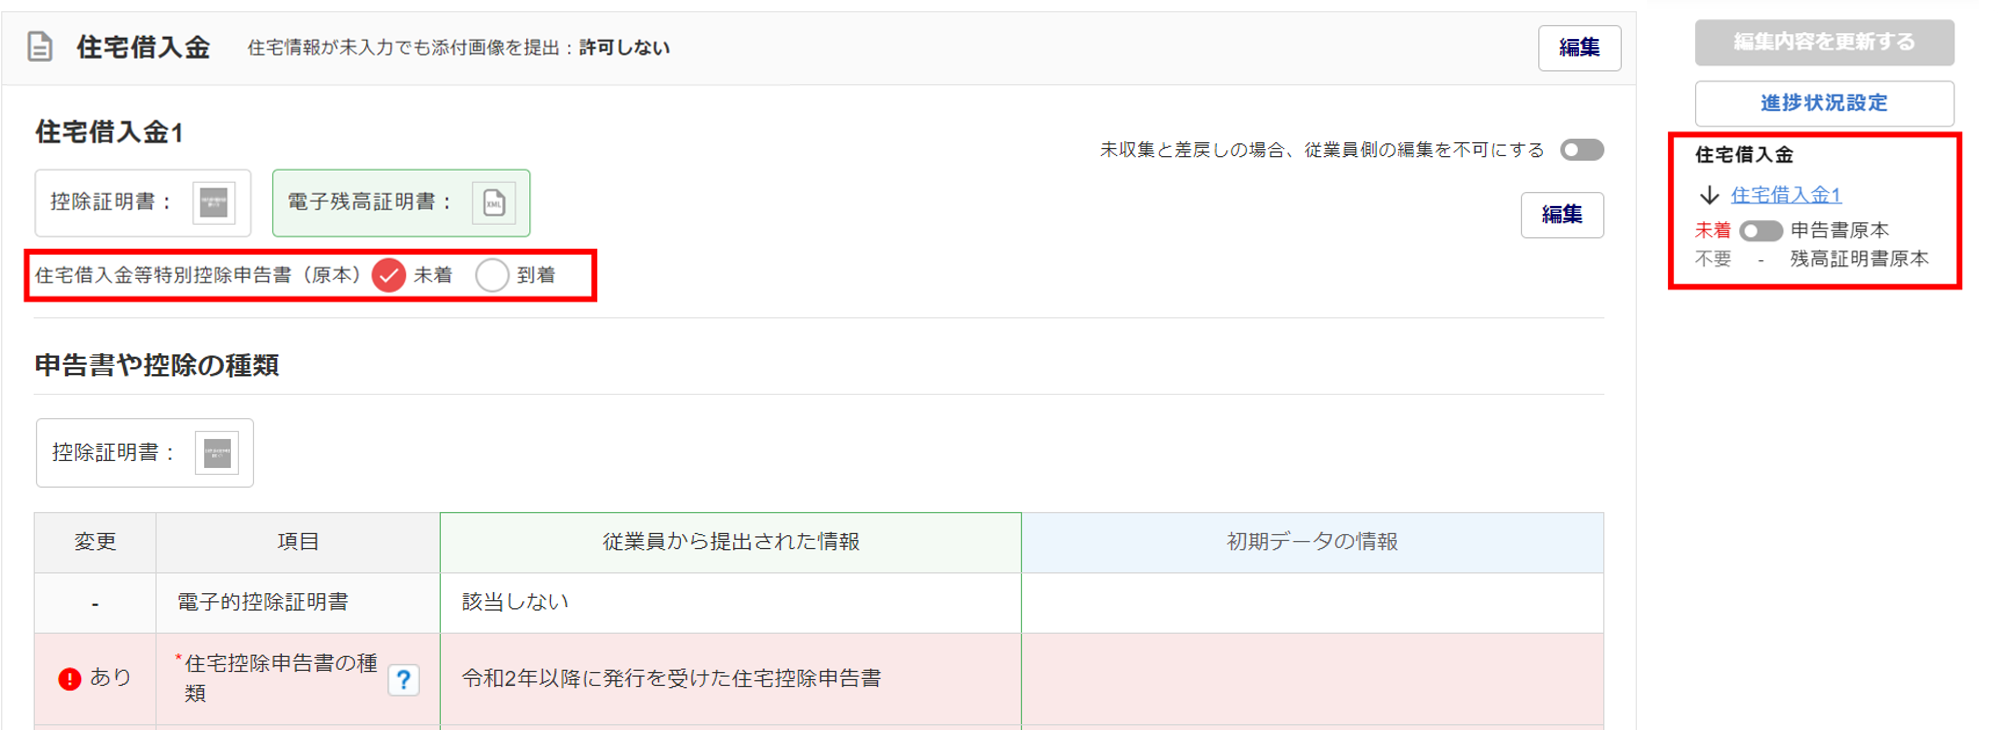The height and width of the screenshot is (730, 2000).
Task: Click the 住宅控除申告書の種類 item label
Action: pos(280,678)
